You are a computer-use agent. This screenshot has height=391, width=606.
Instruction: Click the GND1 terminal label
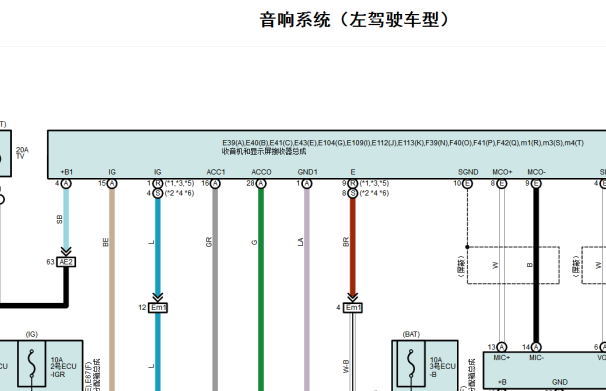[308, 172]
